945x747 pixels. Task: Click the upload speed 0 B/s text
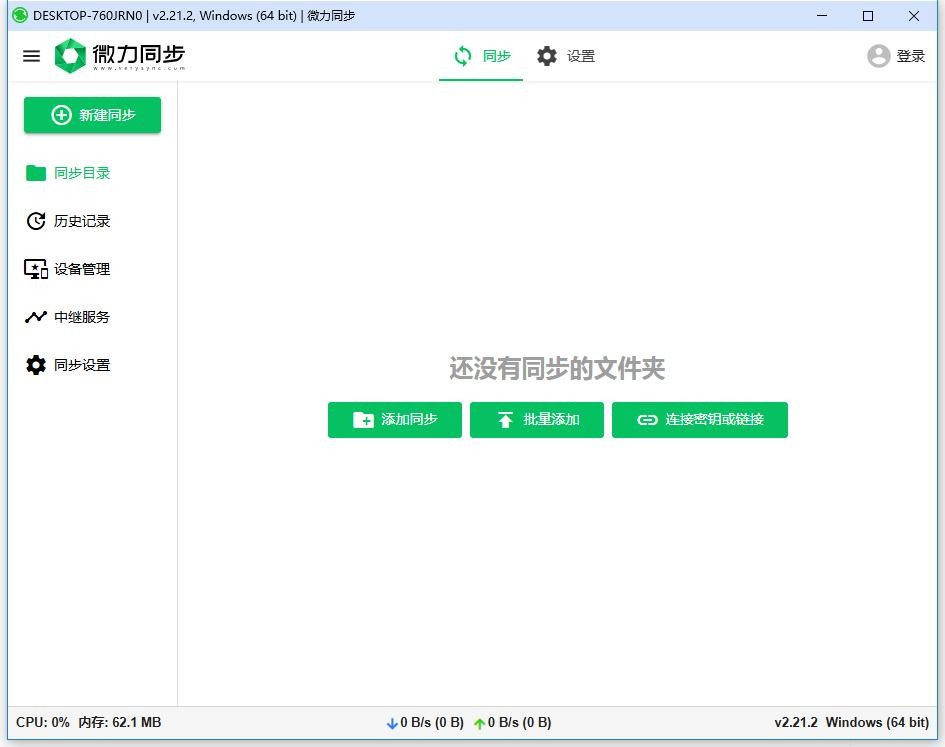(x=520, y=722)
